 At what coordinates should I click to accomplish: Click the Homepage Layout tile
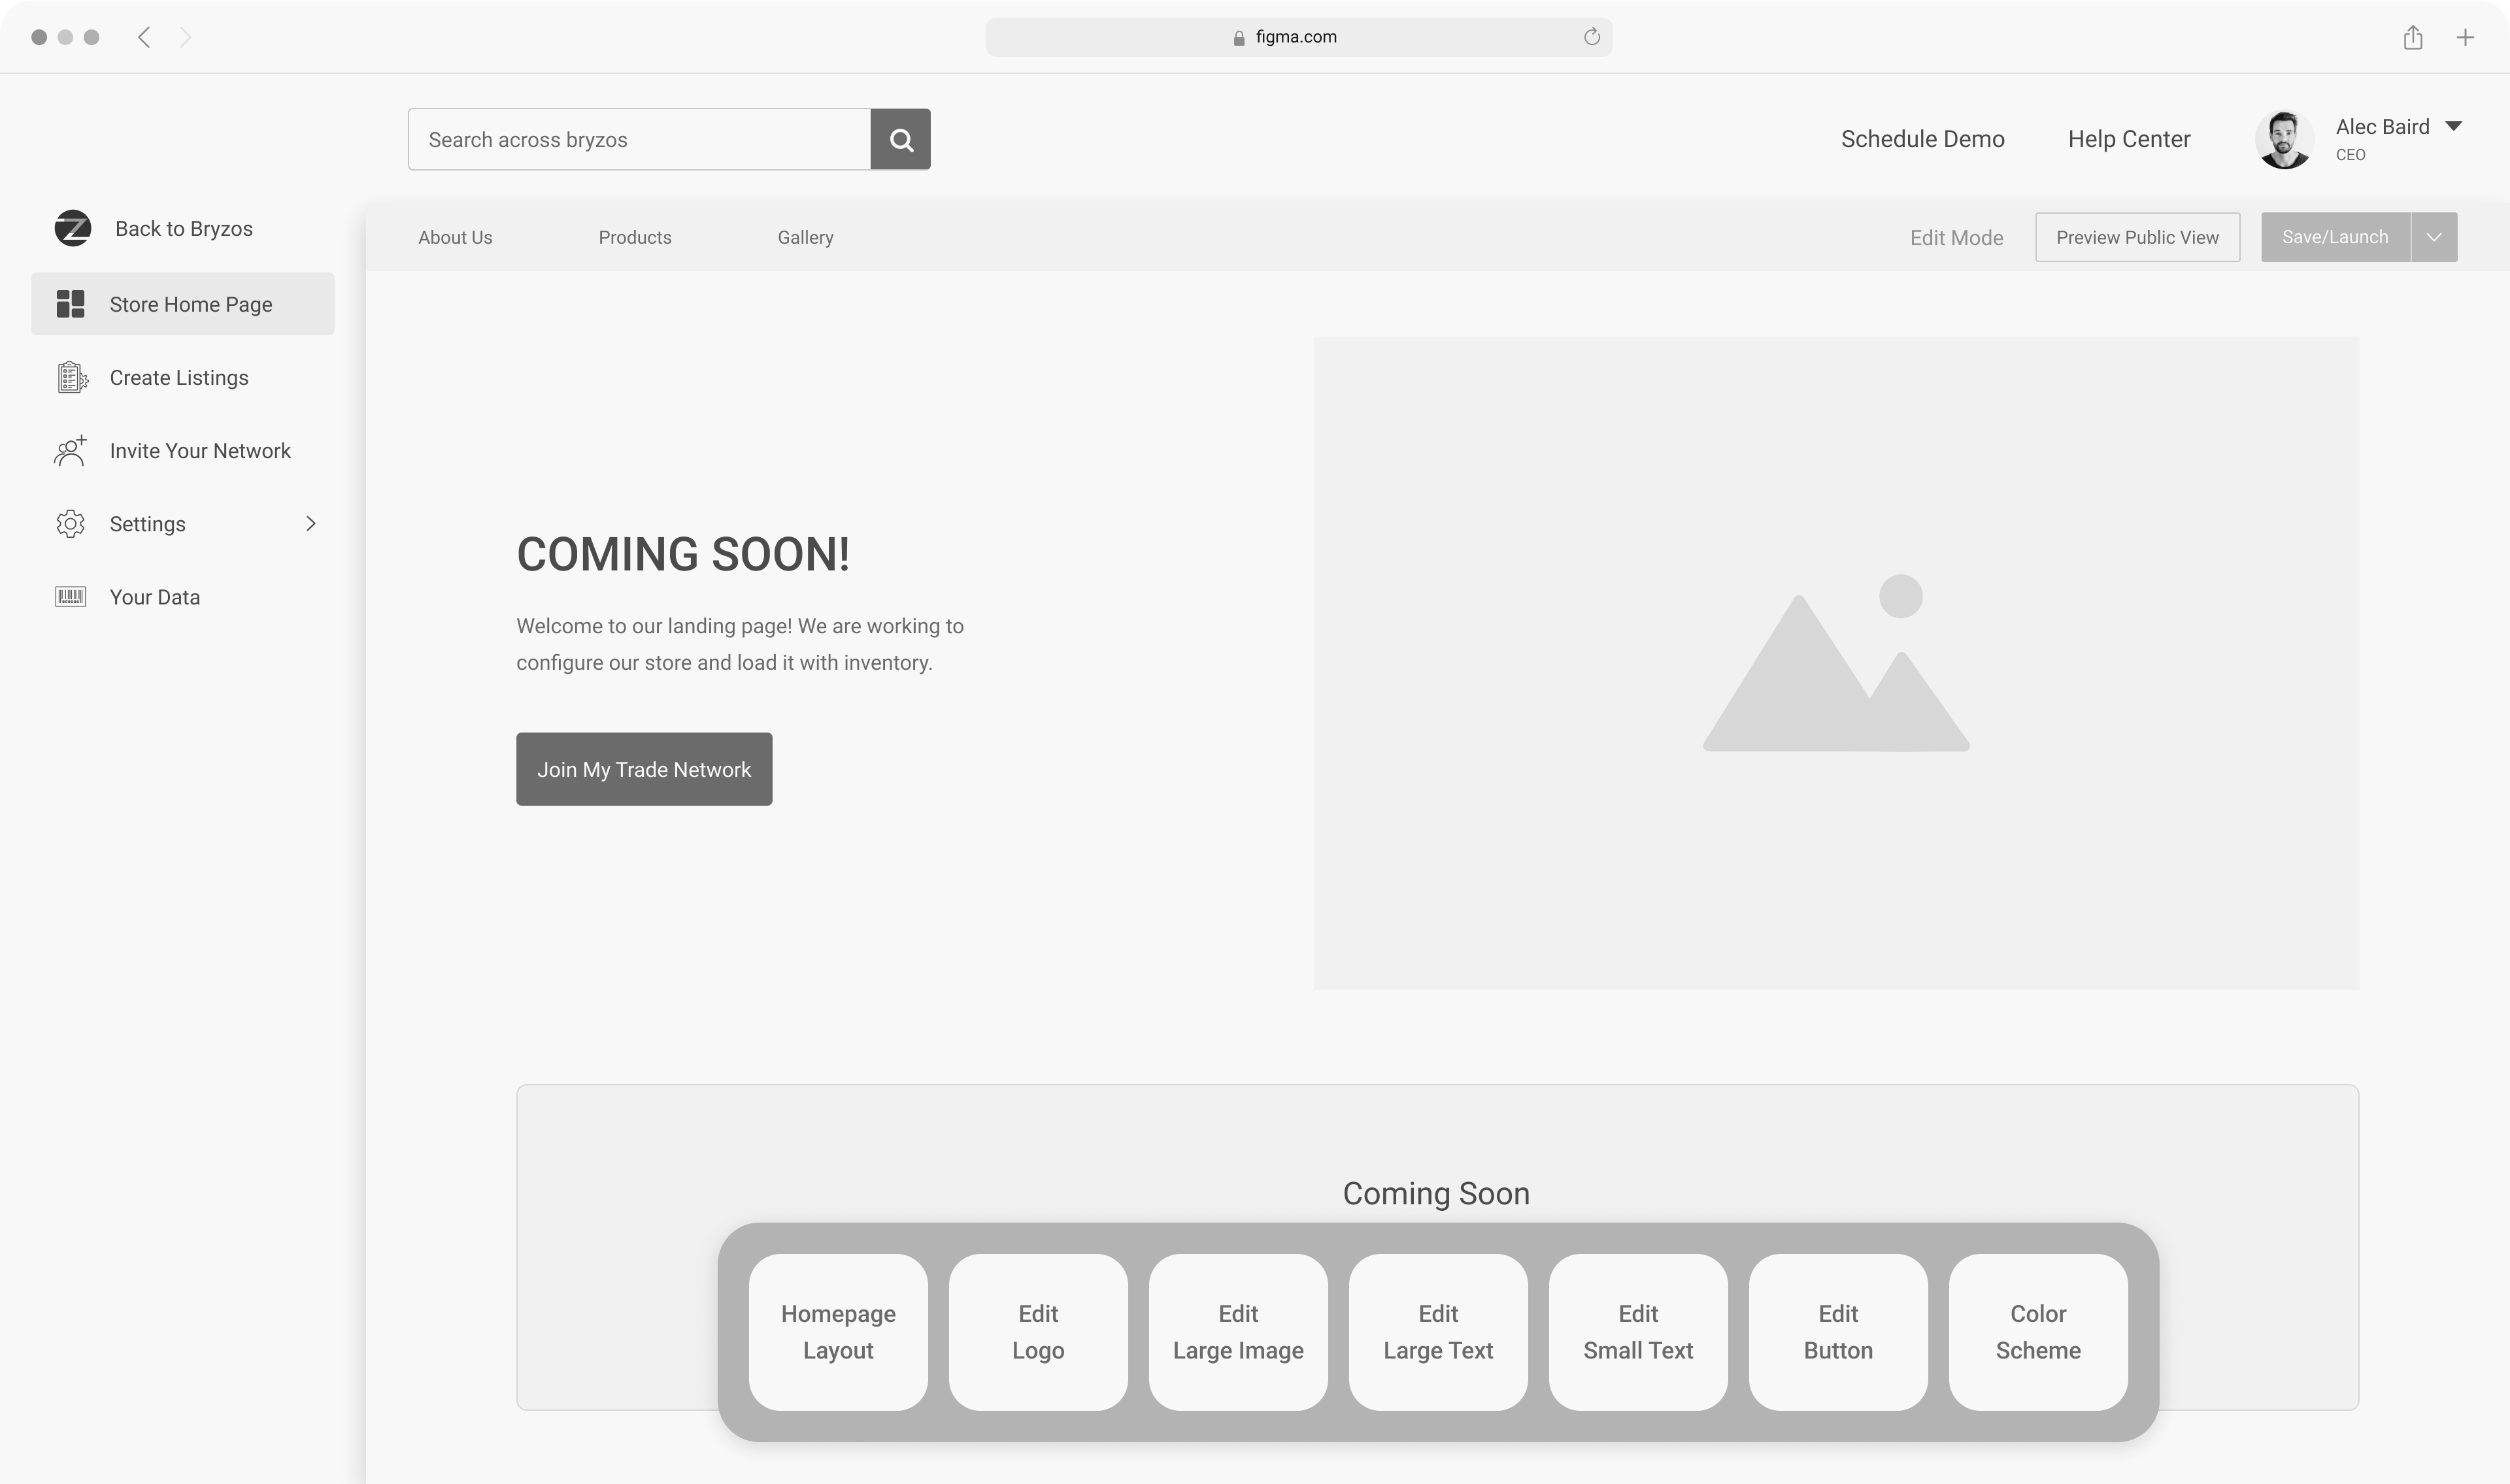(x=838, y=1332)
